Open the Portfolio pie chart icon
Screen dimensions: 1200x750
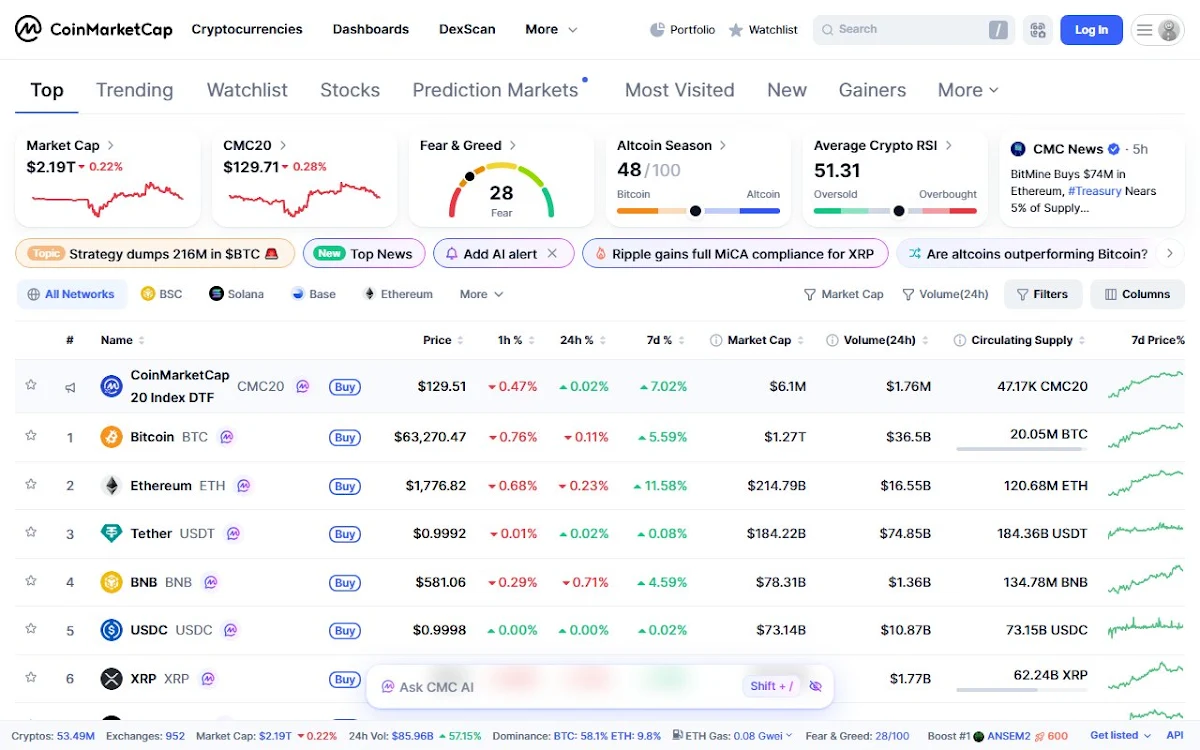pyautogui.click(x=657, y=30)
